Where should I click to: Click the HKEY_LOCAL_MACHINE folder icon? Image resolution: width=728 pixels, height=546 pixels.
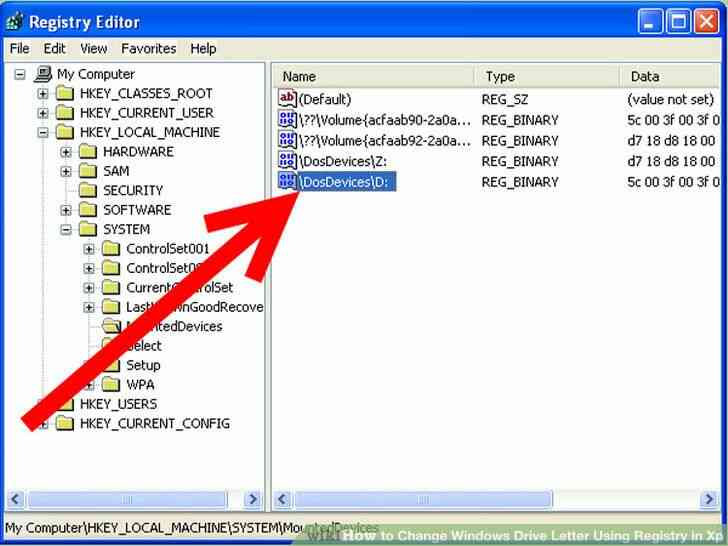65,132
